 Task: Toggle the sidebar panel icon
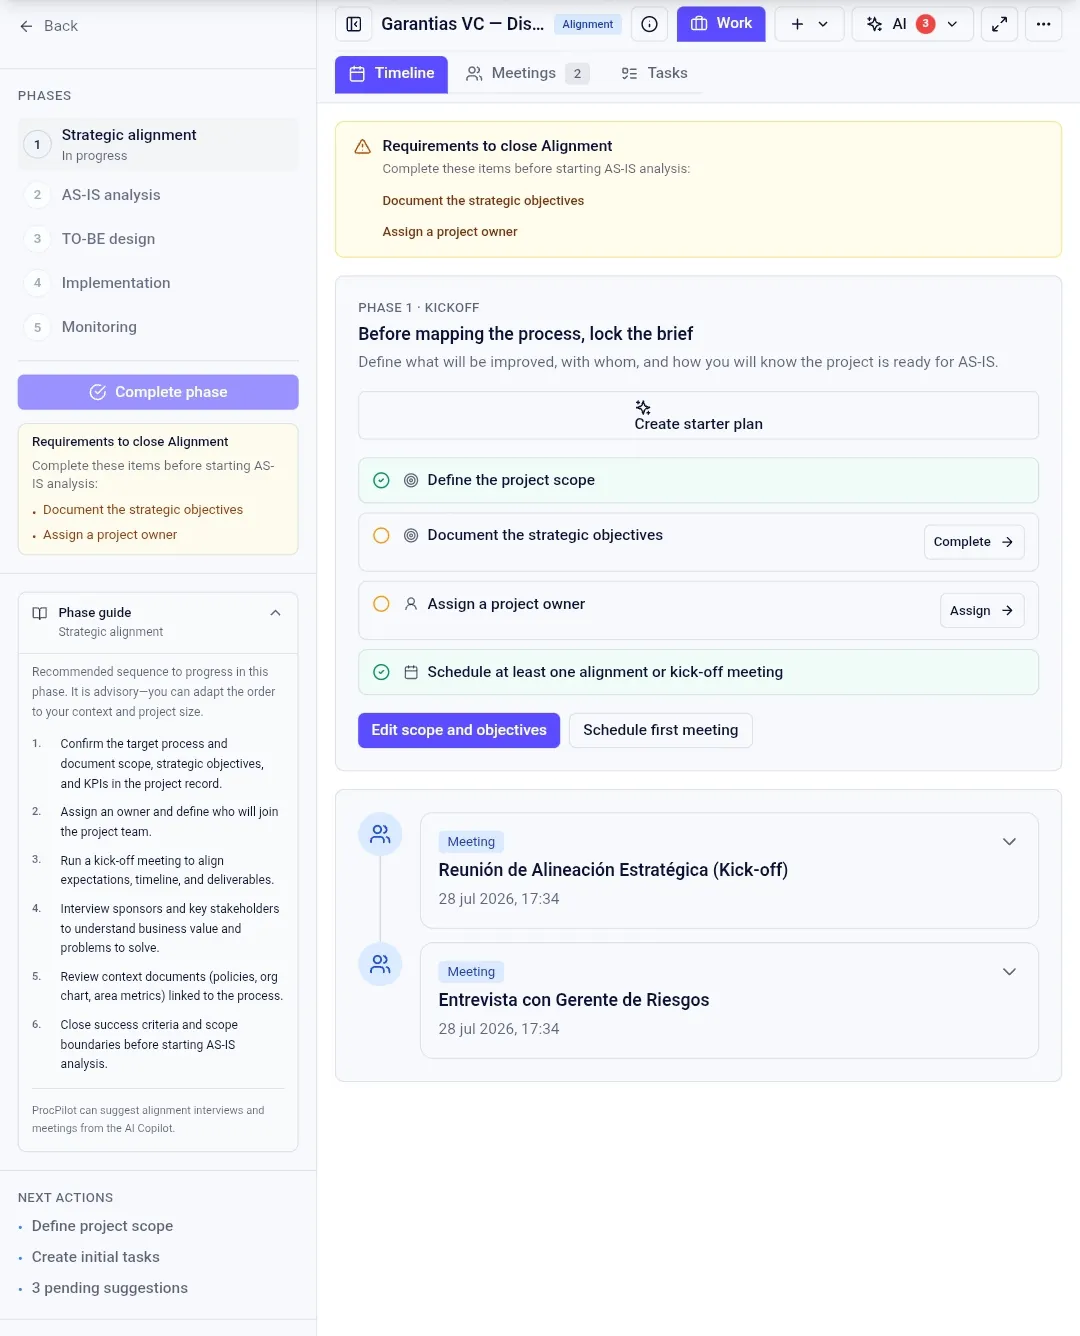click(x=354, y=24)
